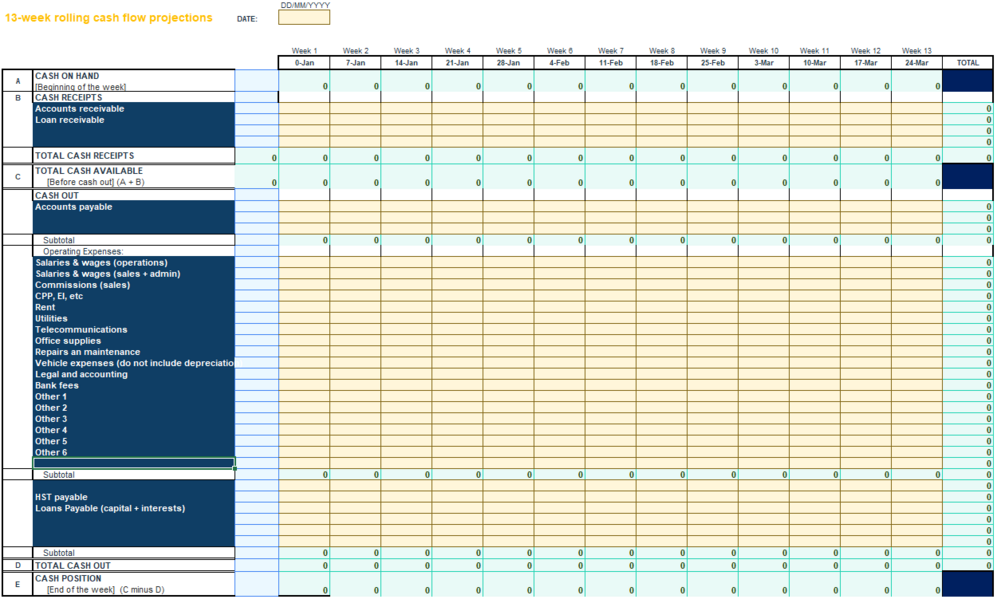1005x607 pixels.
Task: Click the '24-Mar' date header
Action: (x=917, y=63)
